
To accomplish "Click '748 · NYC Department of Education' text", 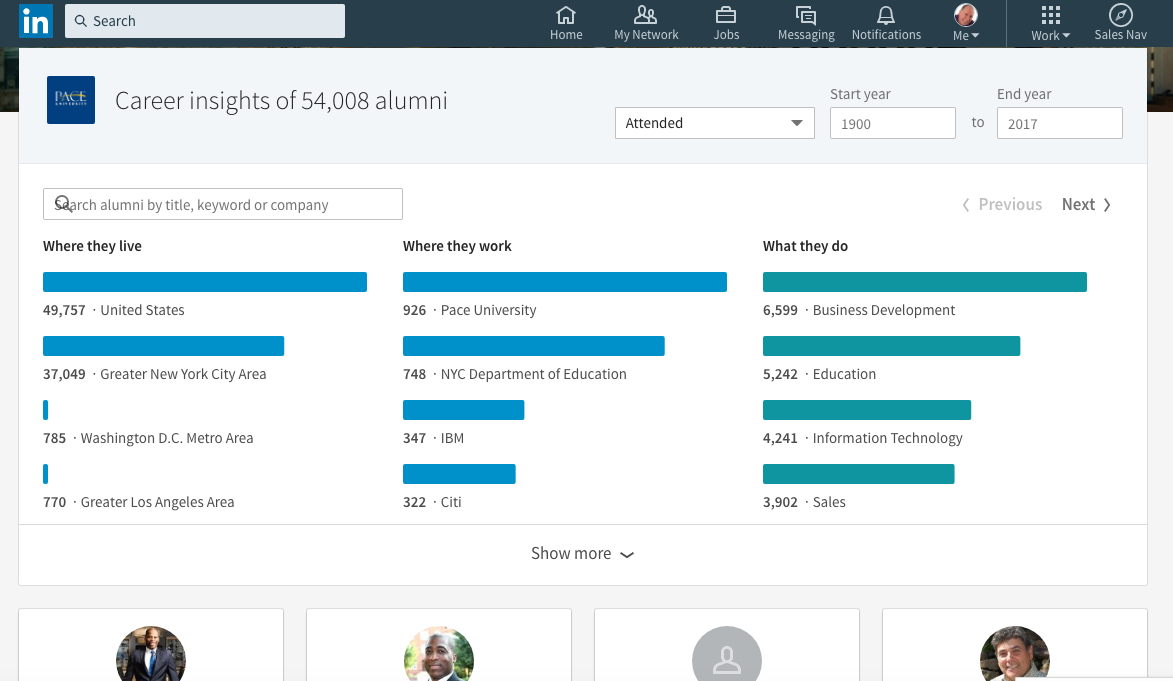I will point(515,374).
